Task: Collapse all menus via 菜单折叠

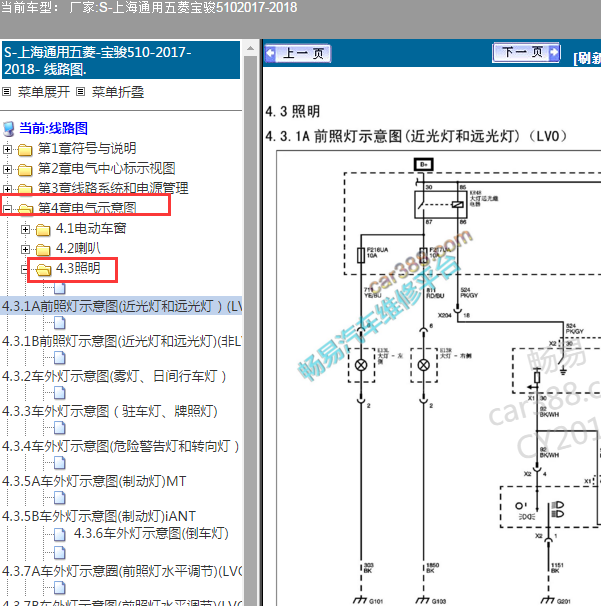Action: coord(118,92)
